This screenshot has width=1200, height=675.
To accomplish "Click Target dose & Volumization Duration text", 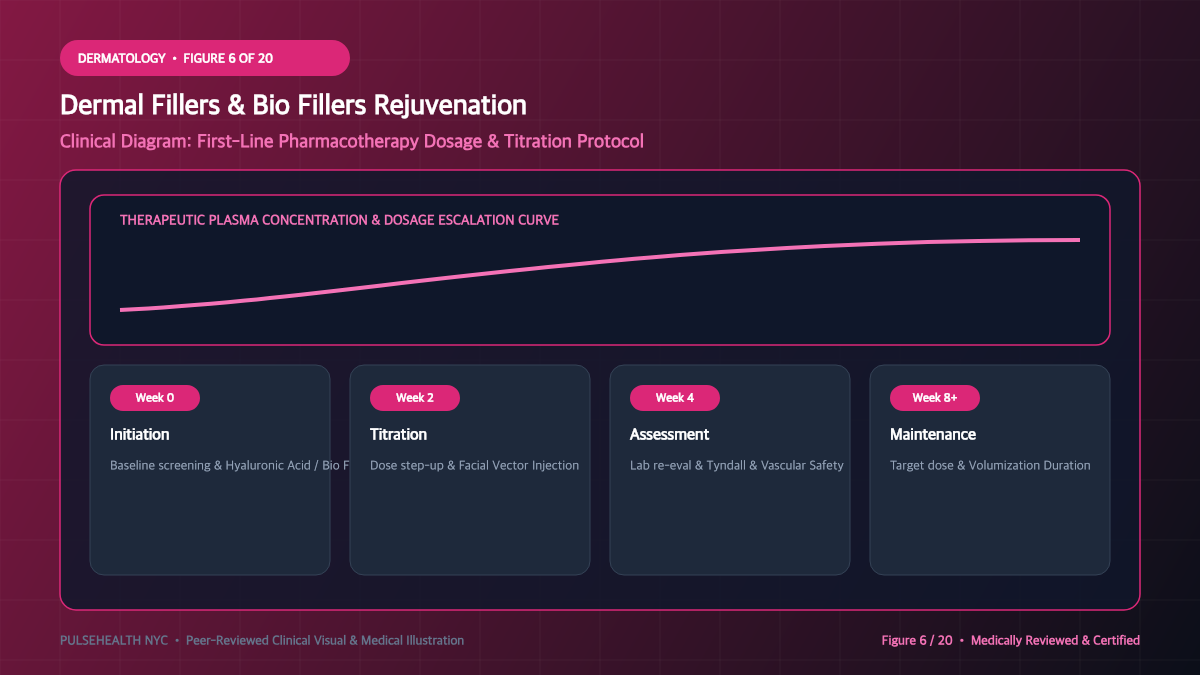I will click(x=990, y=466).
